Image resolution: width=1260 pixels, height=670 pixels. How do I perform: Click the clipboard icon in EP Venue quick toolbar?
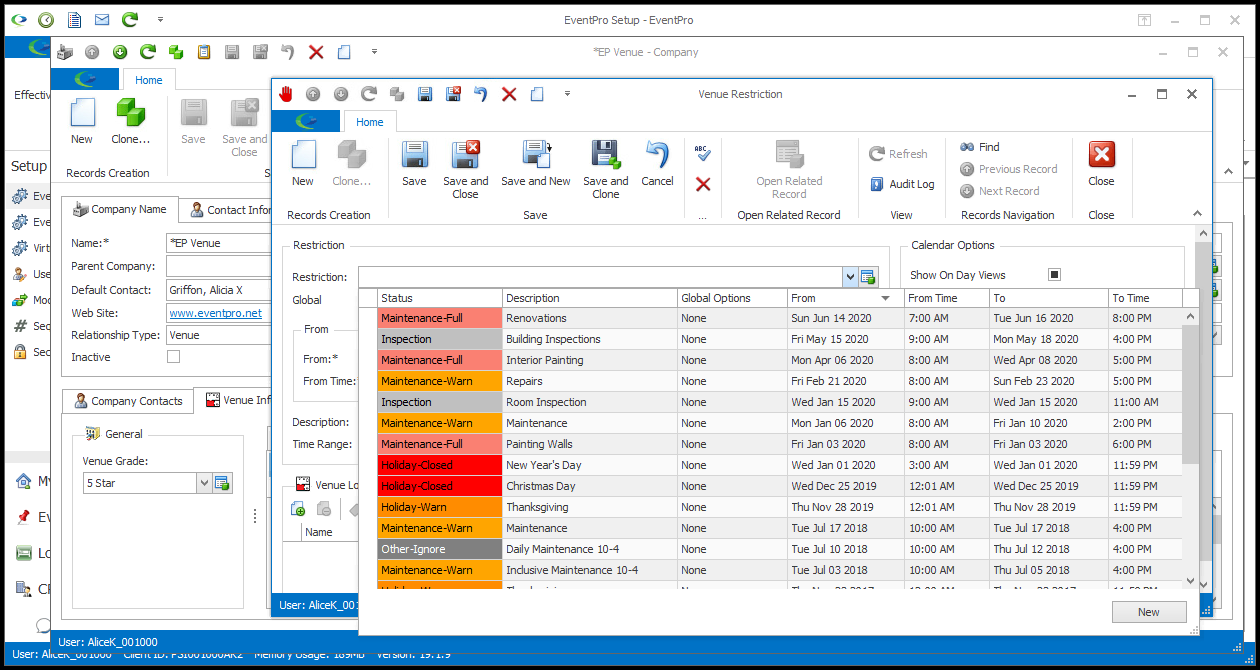coord(204,52)
